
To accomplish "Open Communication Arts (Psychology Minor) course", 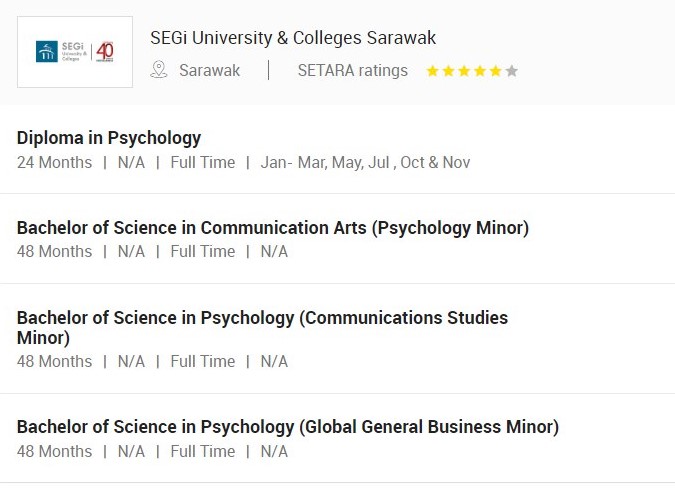I will (273, 228).
